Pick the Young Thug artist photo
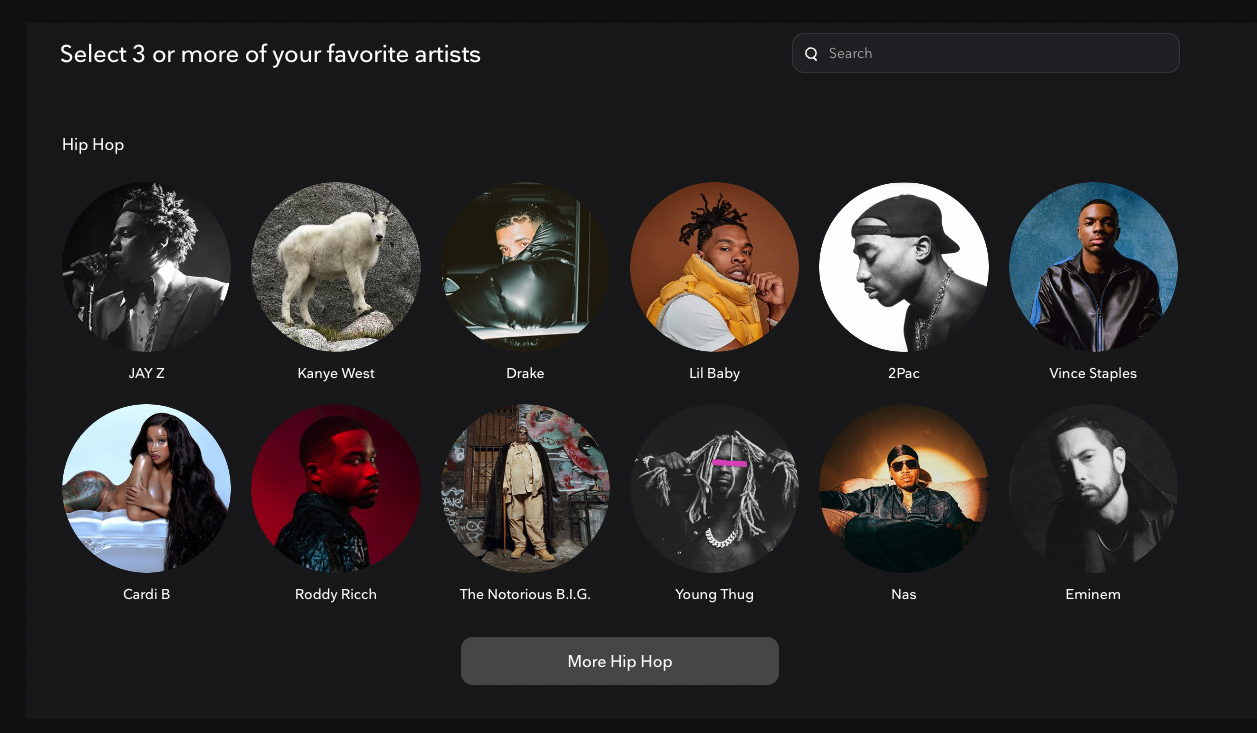 pyautogui.click(x=715, y=488)
